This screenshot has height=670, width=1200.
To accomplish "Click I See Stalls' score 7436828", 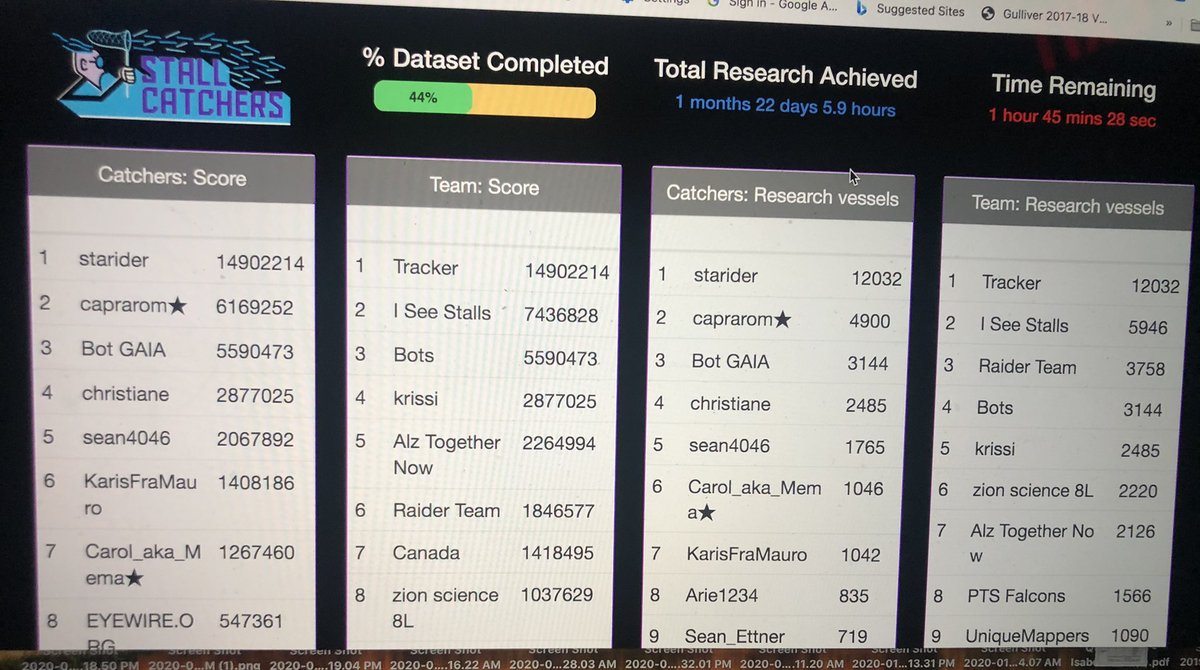I will click(561, 315).
